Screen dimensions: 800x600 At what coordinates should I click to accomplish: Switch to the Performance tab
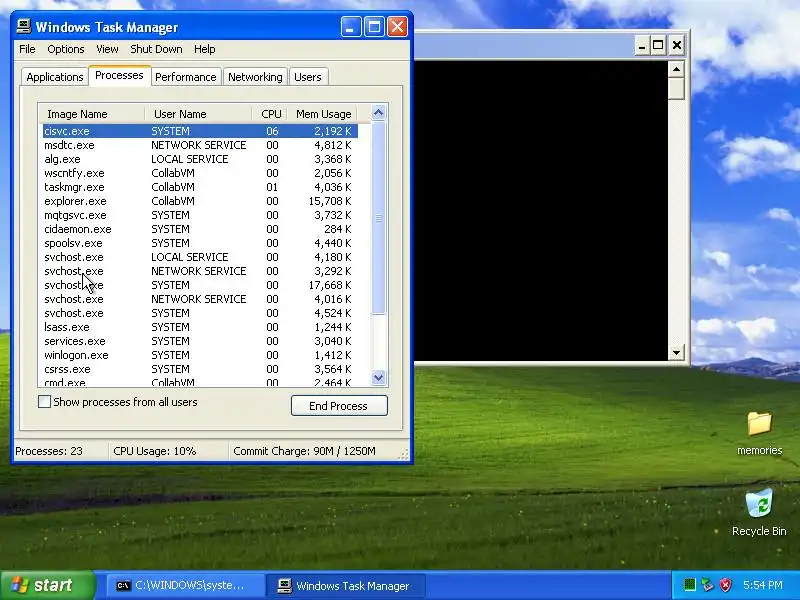(186, 77)
